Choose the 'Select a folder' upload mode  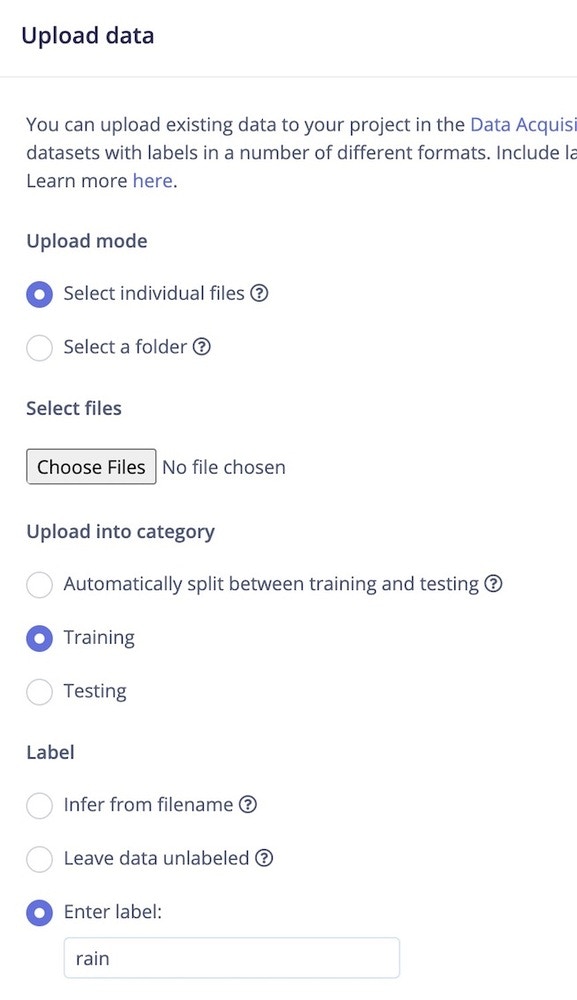coord(40,348)
